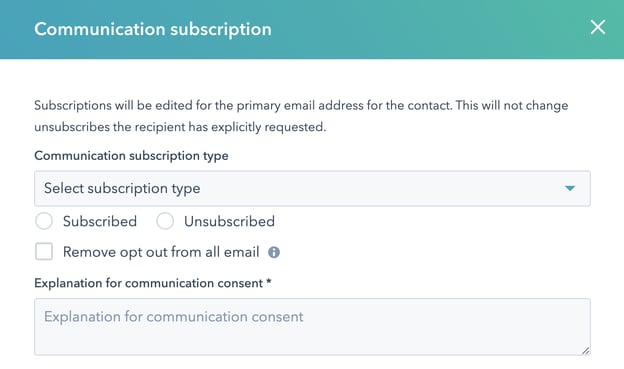Click the required asterisk after consent label
The width and height of the screenshot is (624, 369).
pos(269,282)
